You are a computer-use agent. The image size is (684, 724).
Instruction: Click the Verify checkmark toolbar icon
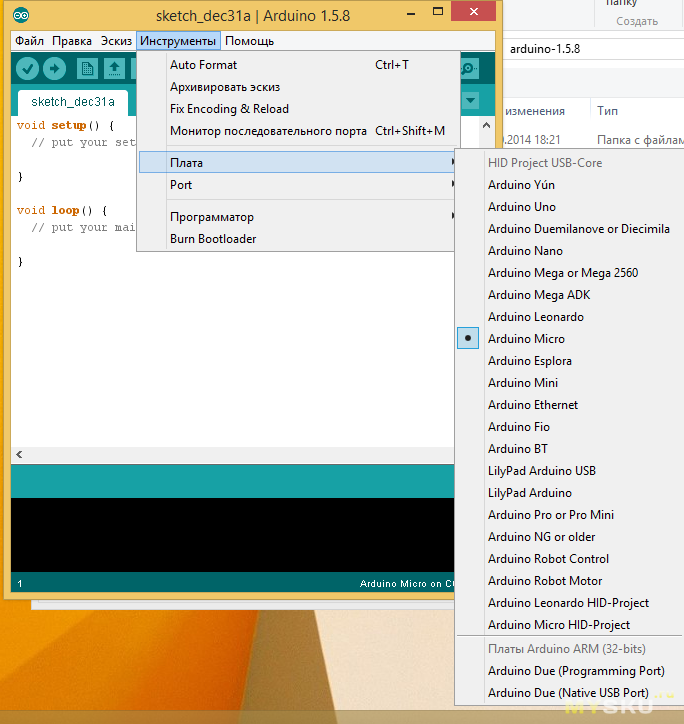[27, 69]
